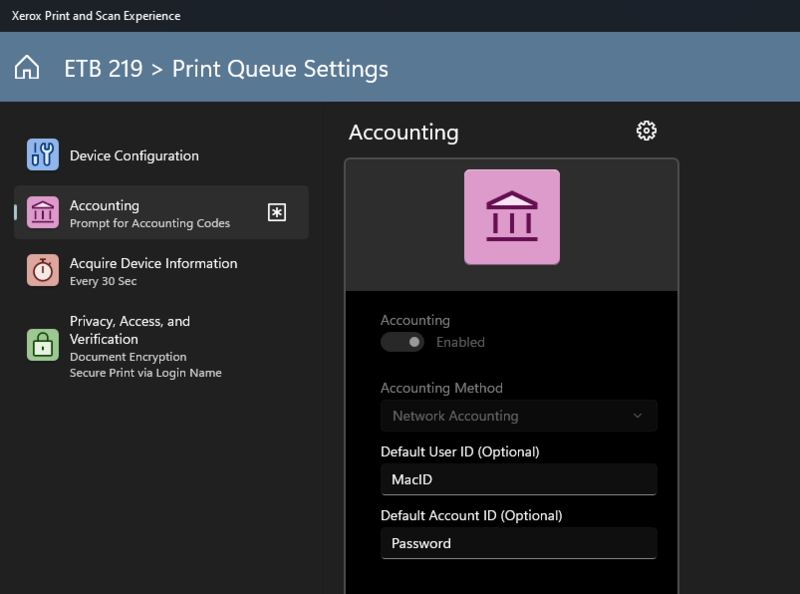
Task: Toggle the Accounting Enabled switch
Action: click(x=402, y=342)
